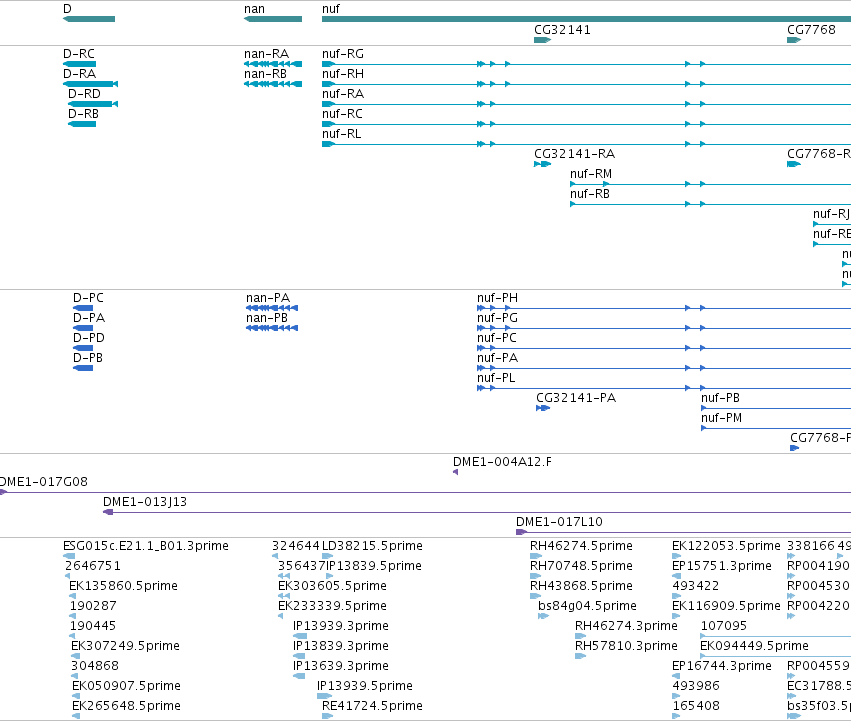This screenshot has width=851, height=721.
Task: Select the nuf-PL protein feature
Action: 664,388
